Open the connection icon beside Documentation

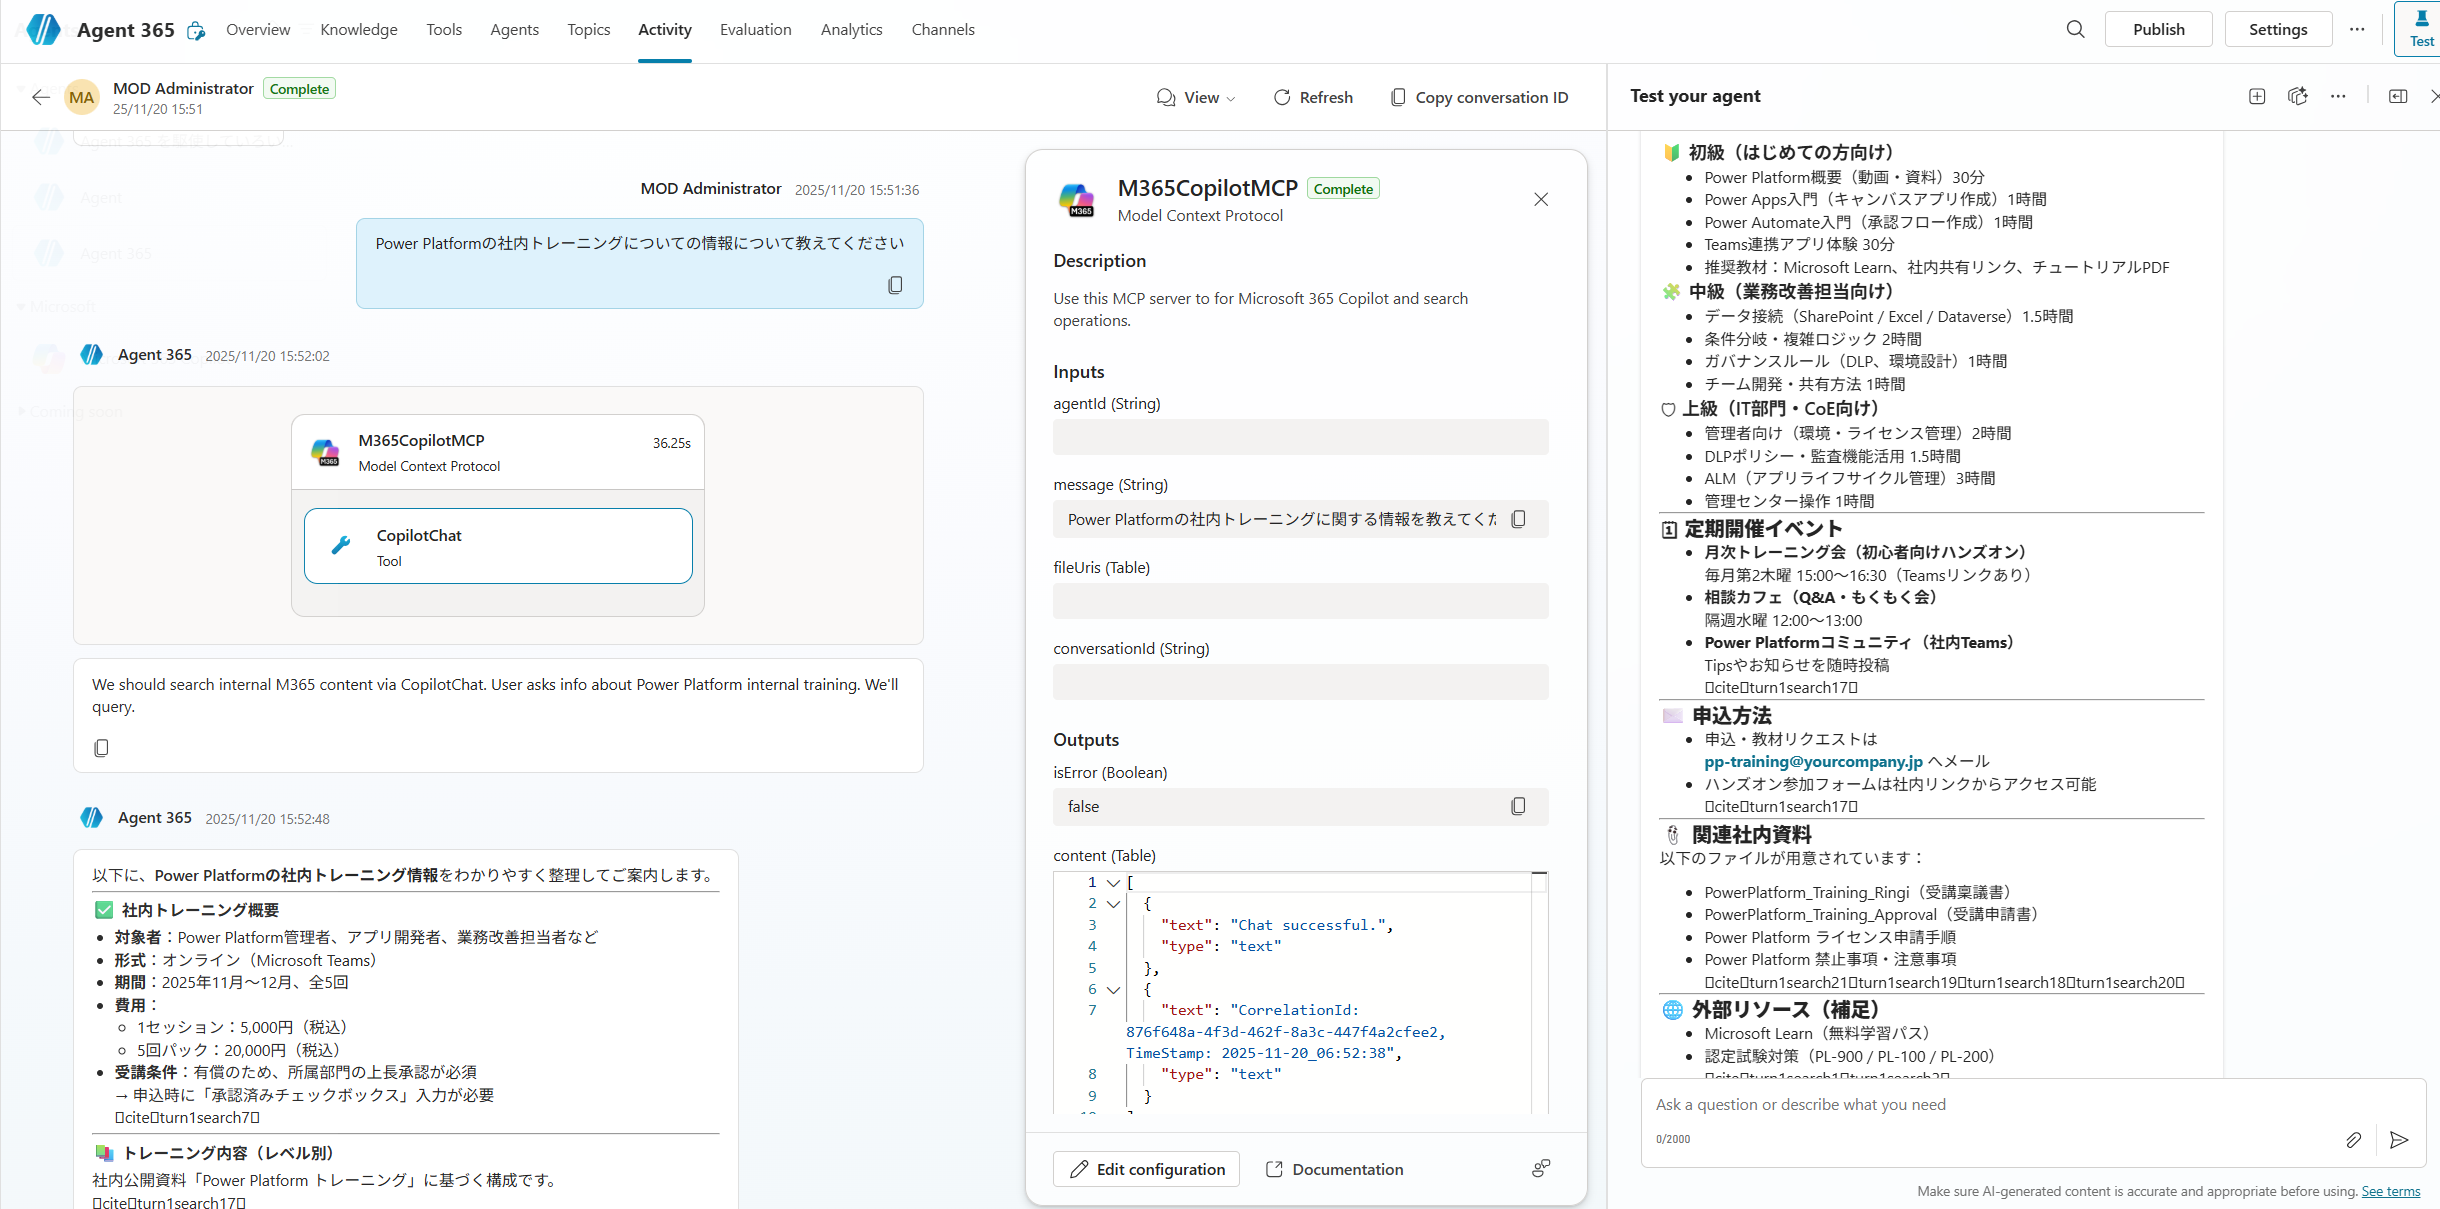(1541, 1168)
